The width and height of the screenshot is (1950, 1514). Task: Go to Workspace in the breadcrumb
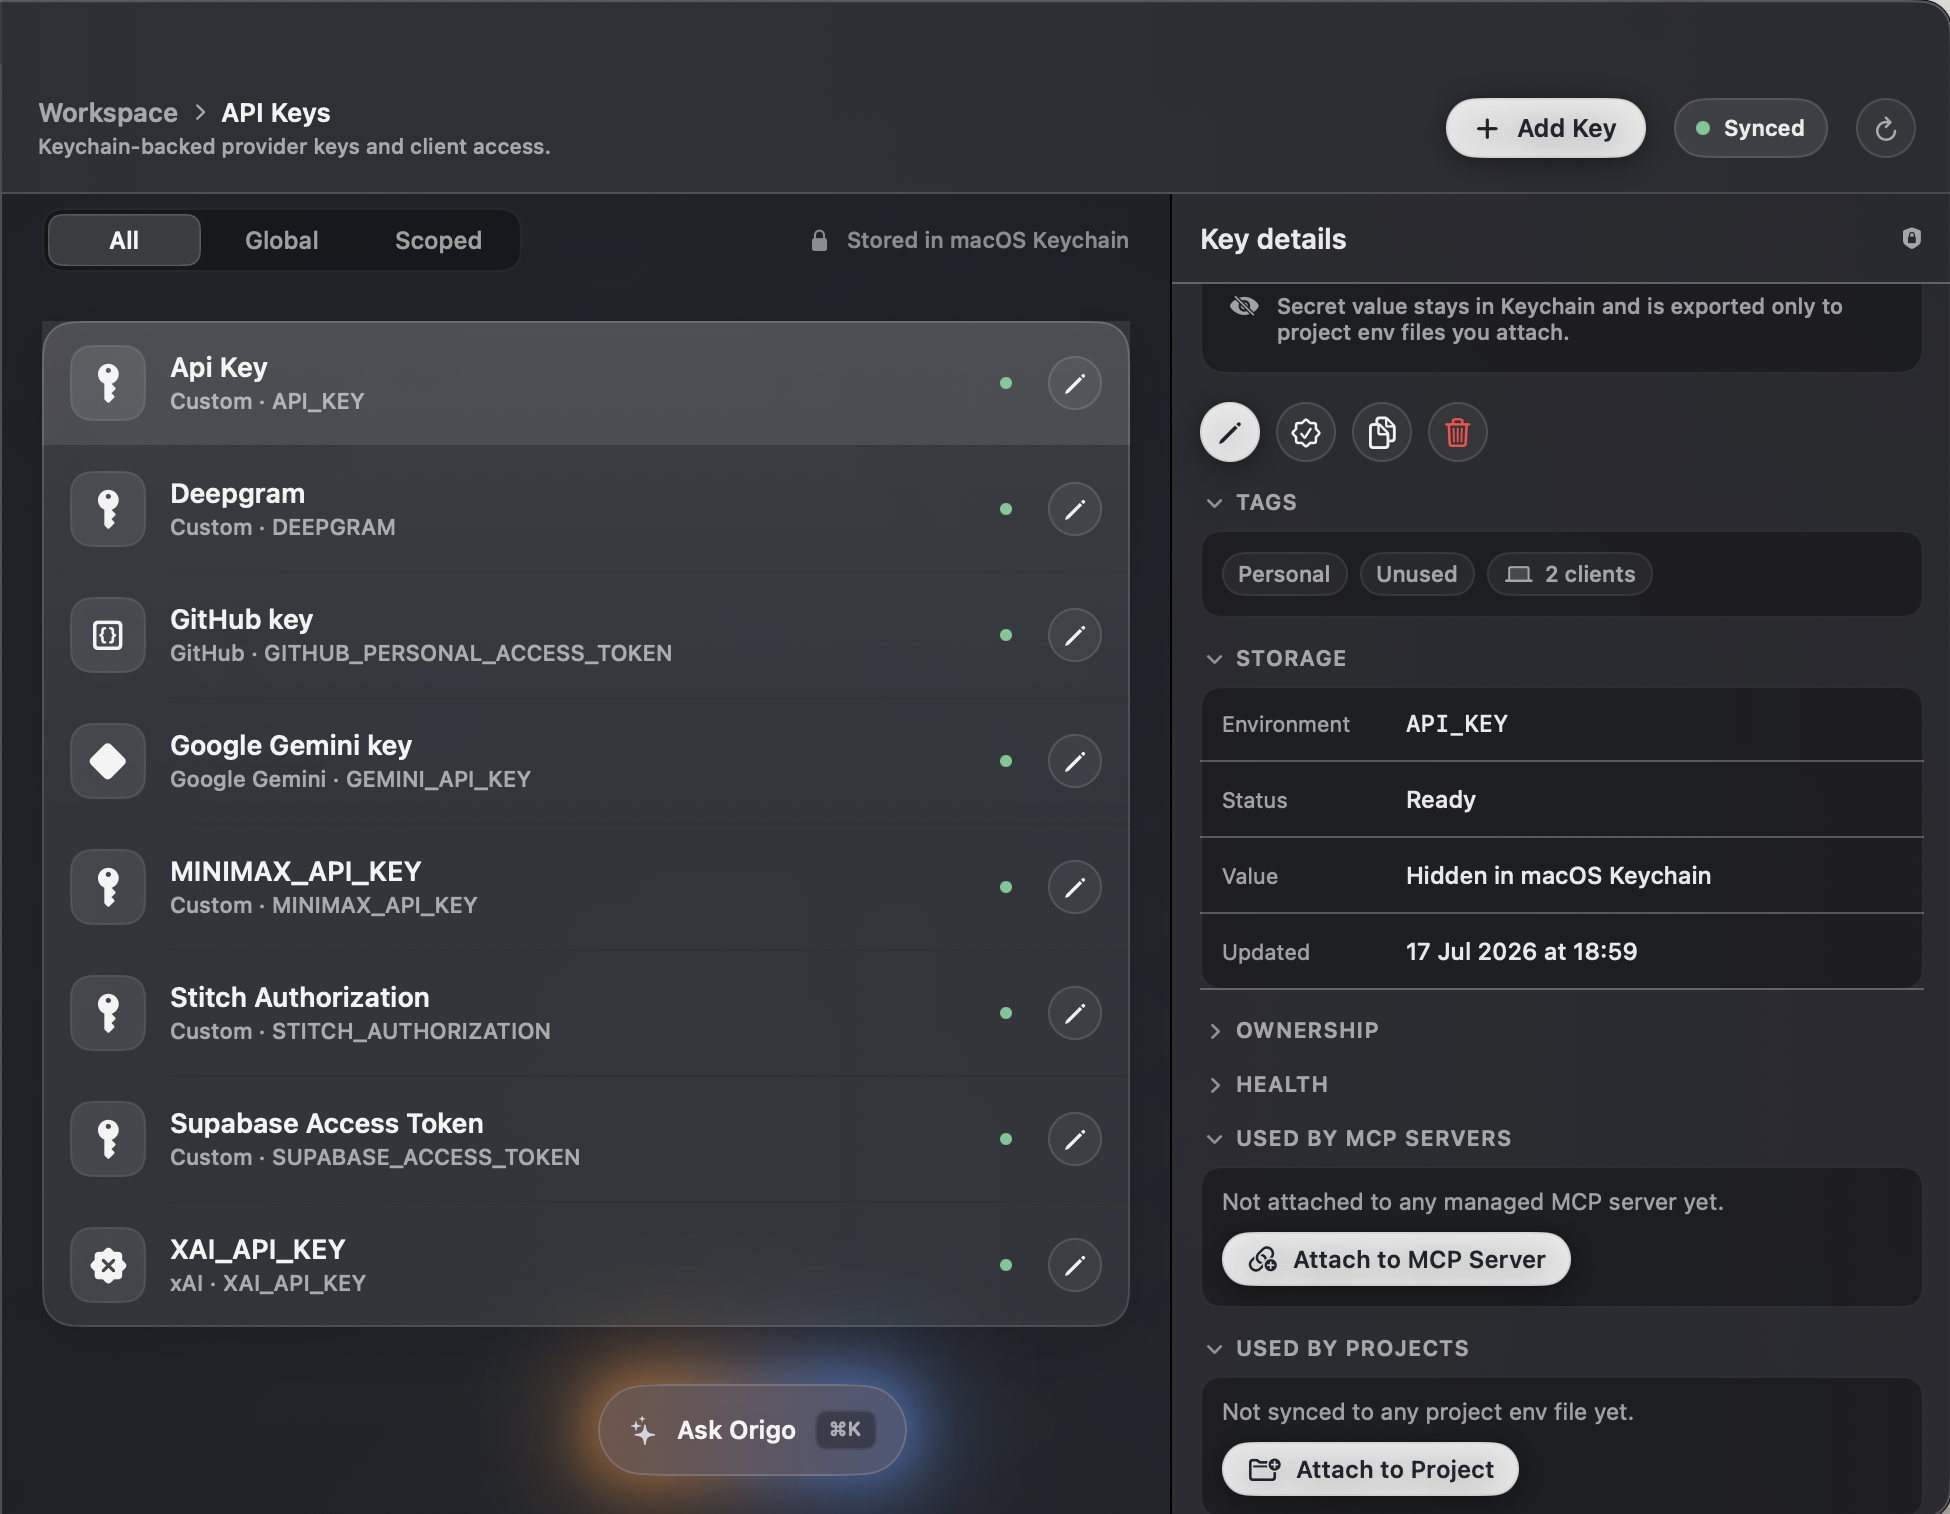[x=108, y=113]
